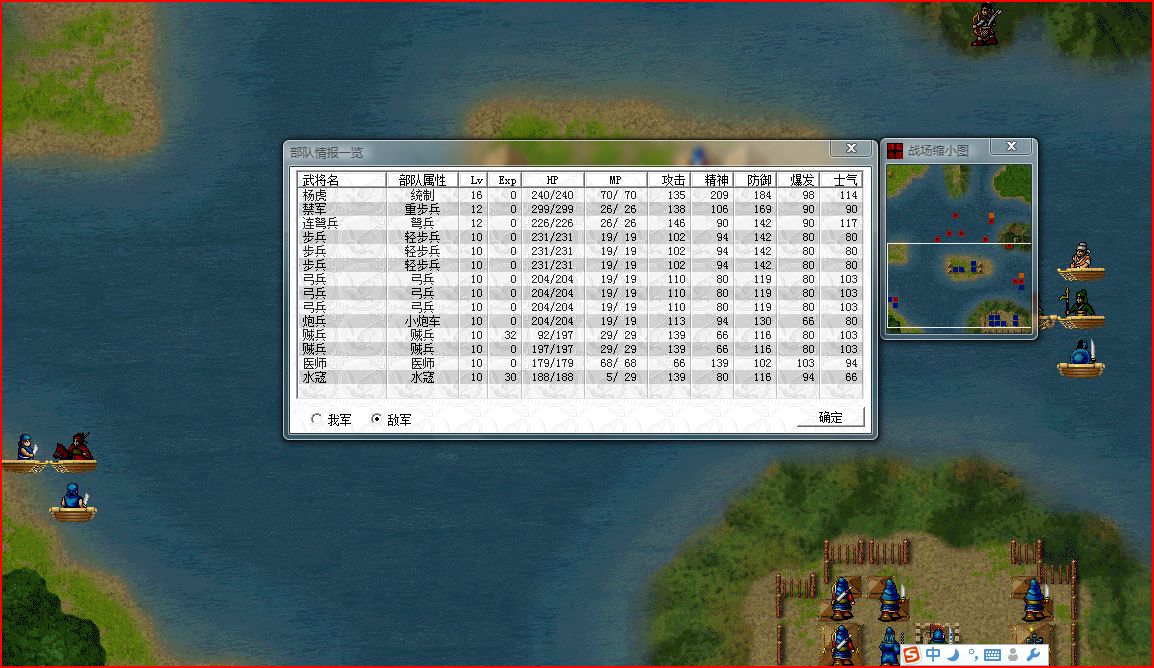Open the soft keyboard icon in the input bar
This screenshot has width=1154, height=668.
click(x=992, y=655)
